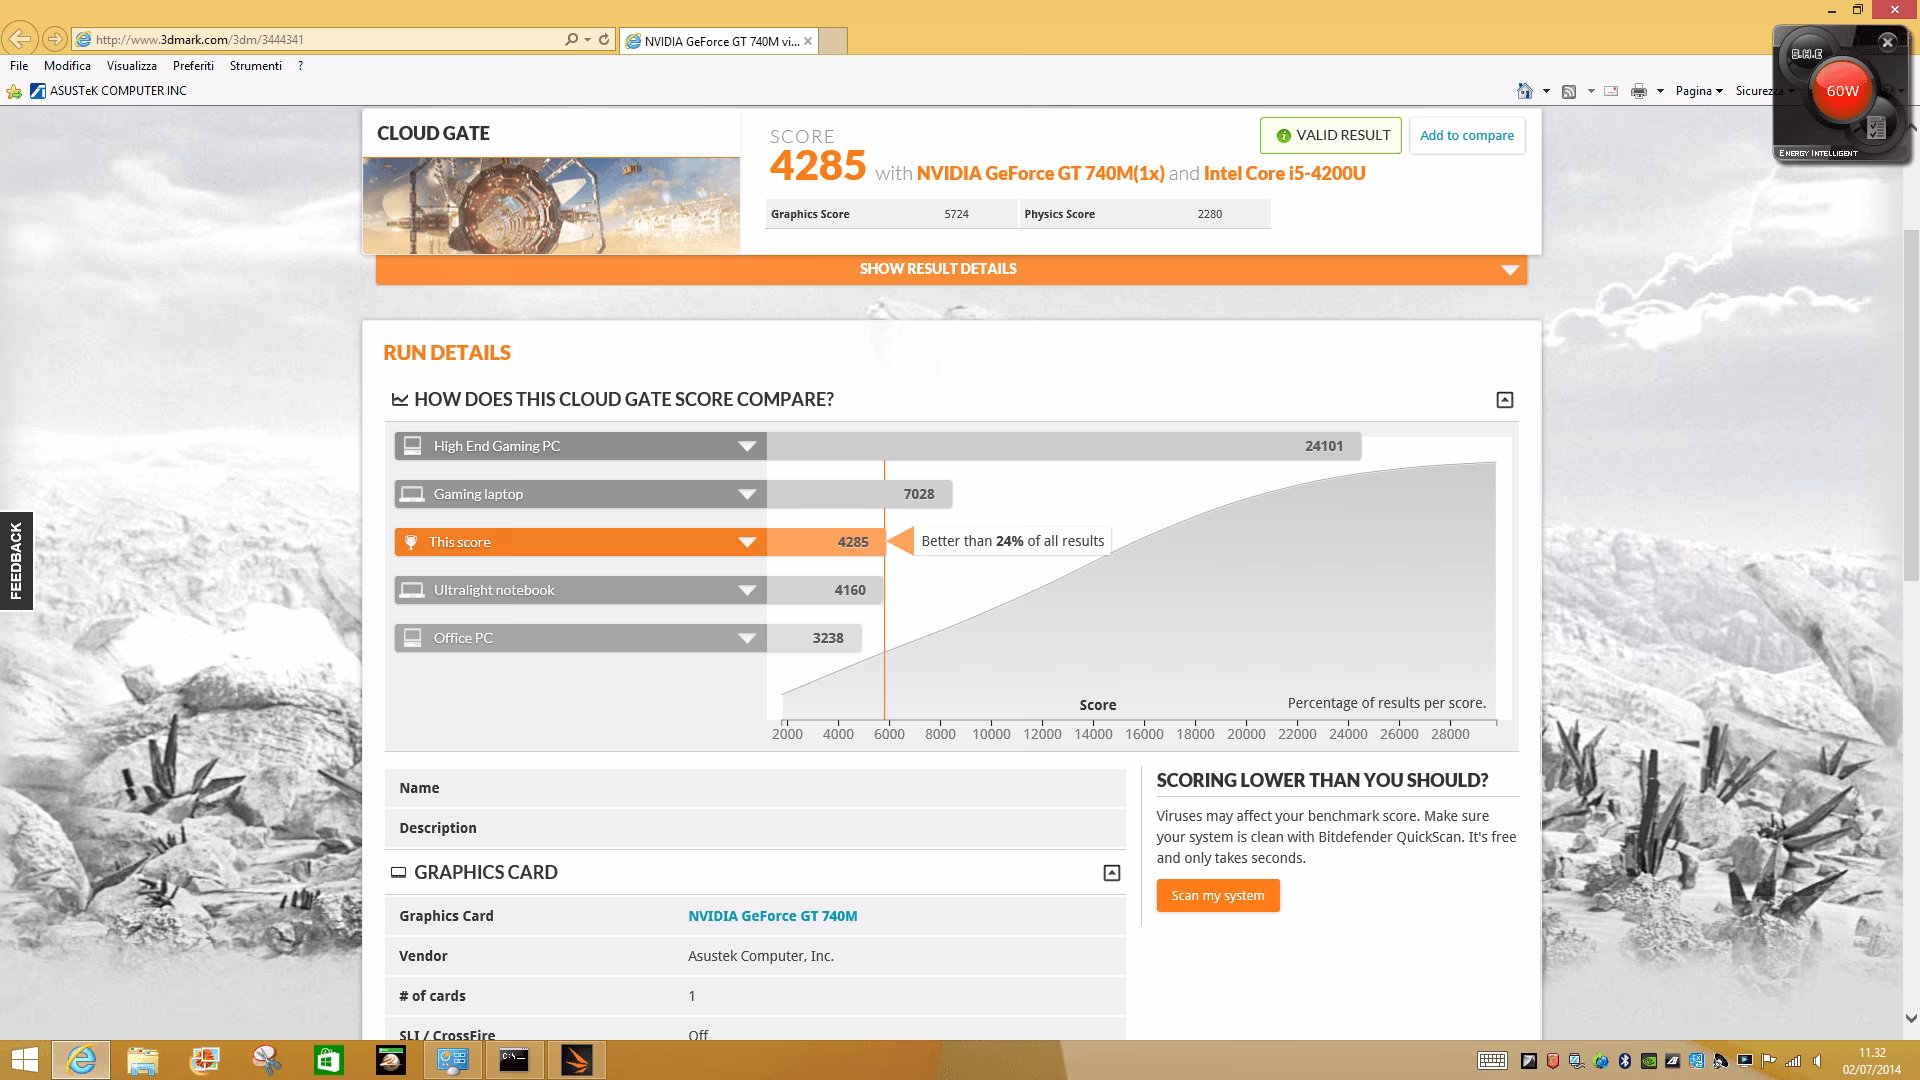The height and width of the screenshot is (1080, 1920).
Task: Click the page scrollbar down arrow
Action: click(x=1911, y=1019)
